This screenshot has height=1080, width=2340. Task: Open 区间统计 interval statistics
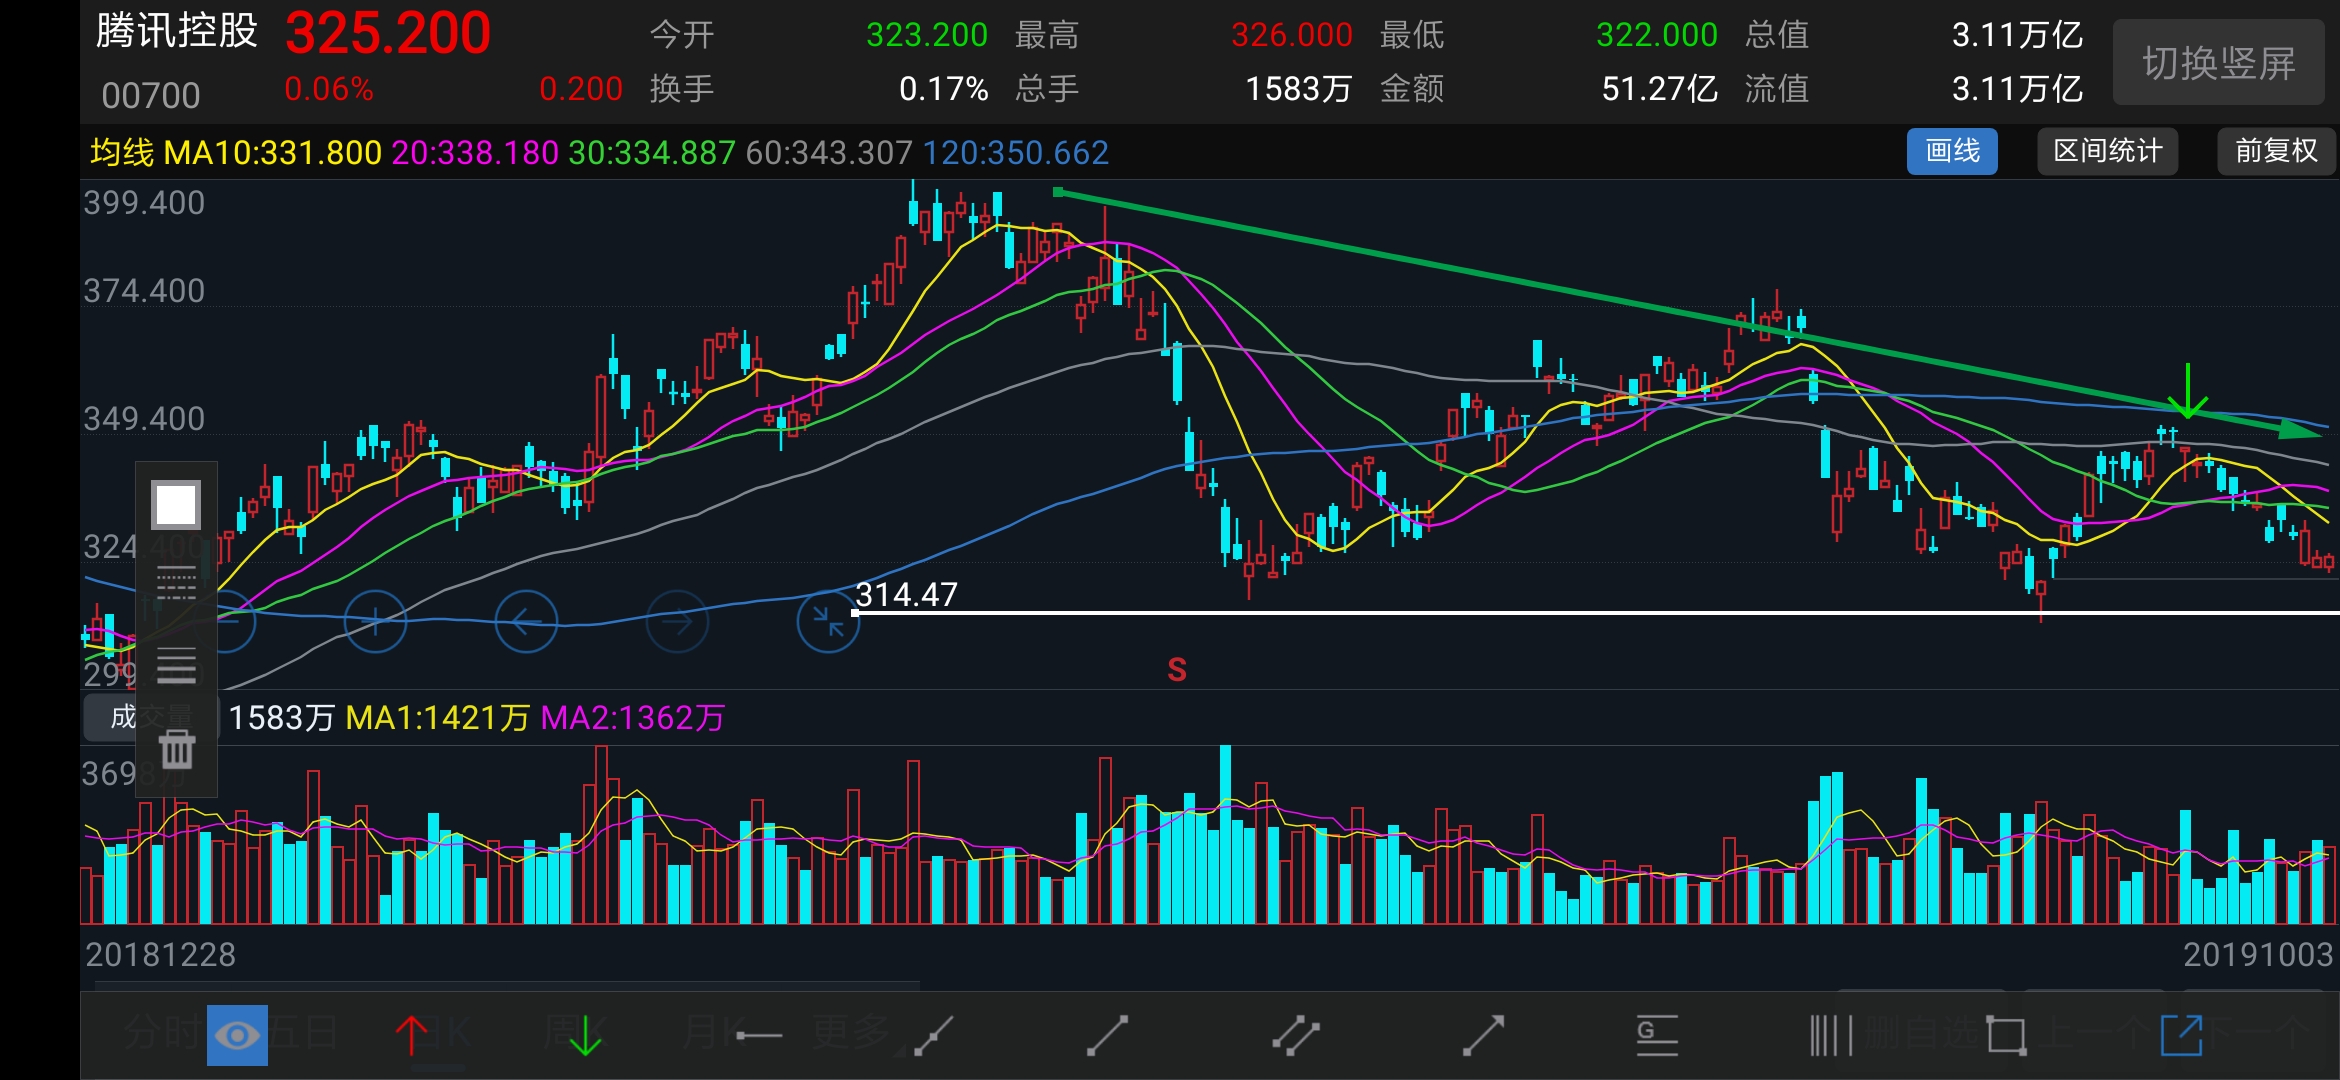(2108, 151)
